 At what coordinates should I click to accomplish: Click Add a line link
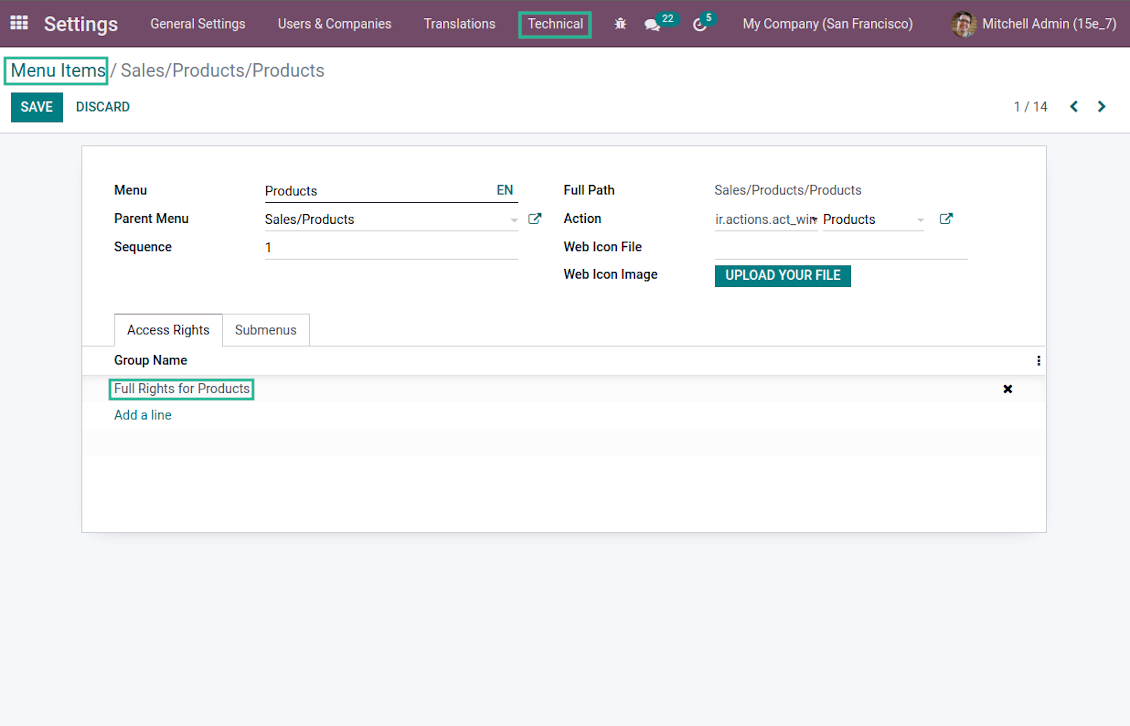(x=143, y=415)
